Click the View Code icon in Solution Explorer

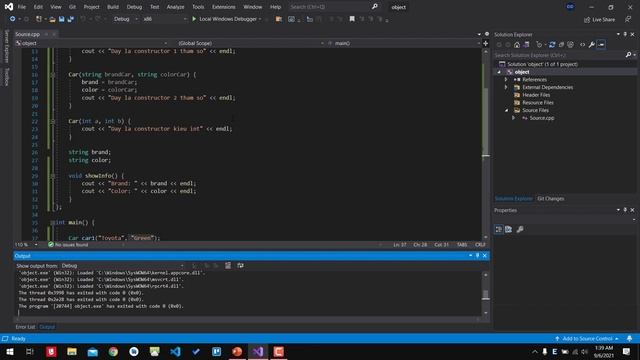[x=582, y=45]
